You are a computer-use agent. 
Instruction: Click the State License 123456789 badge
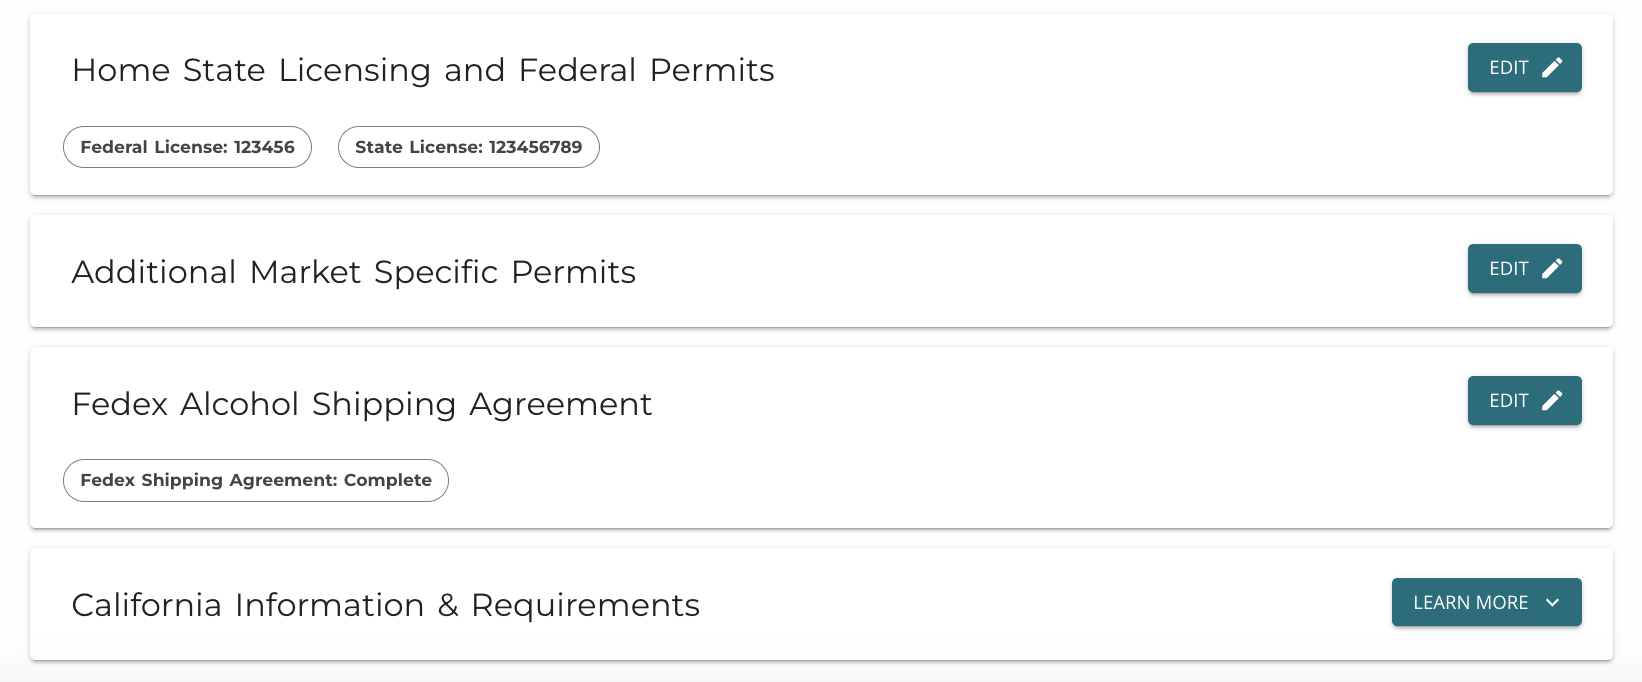coord(468,146)
